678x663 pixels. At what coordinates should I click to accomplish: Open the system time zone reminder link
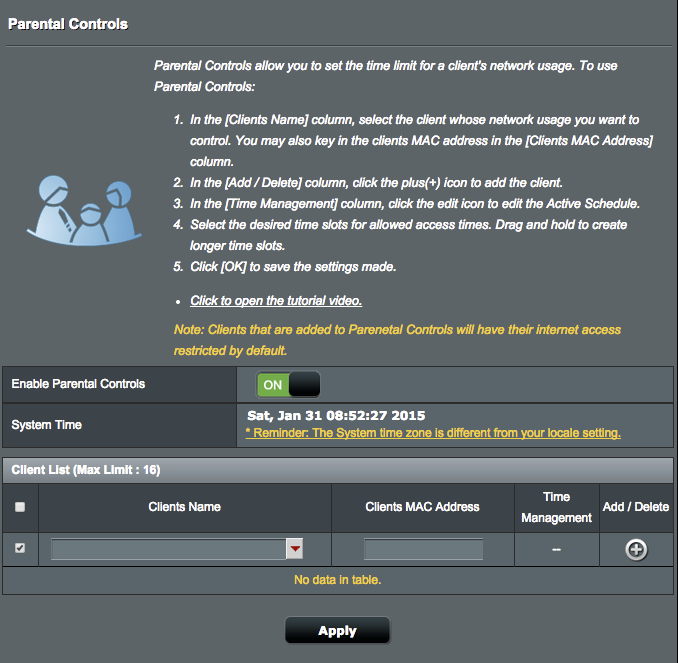point(433,433)
